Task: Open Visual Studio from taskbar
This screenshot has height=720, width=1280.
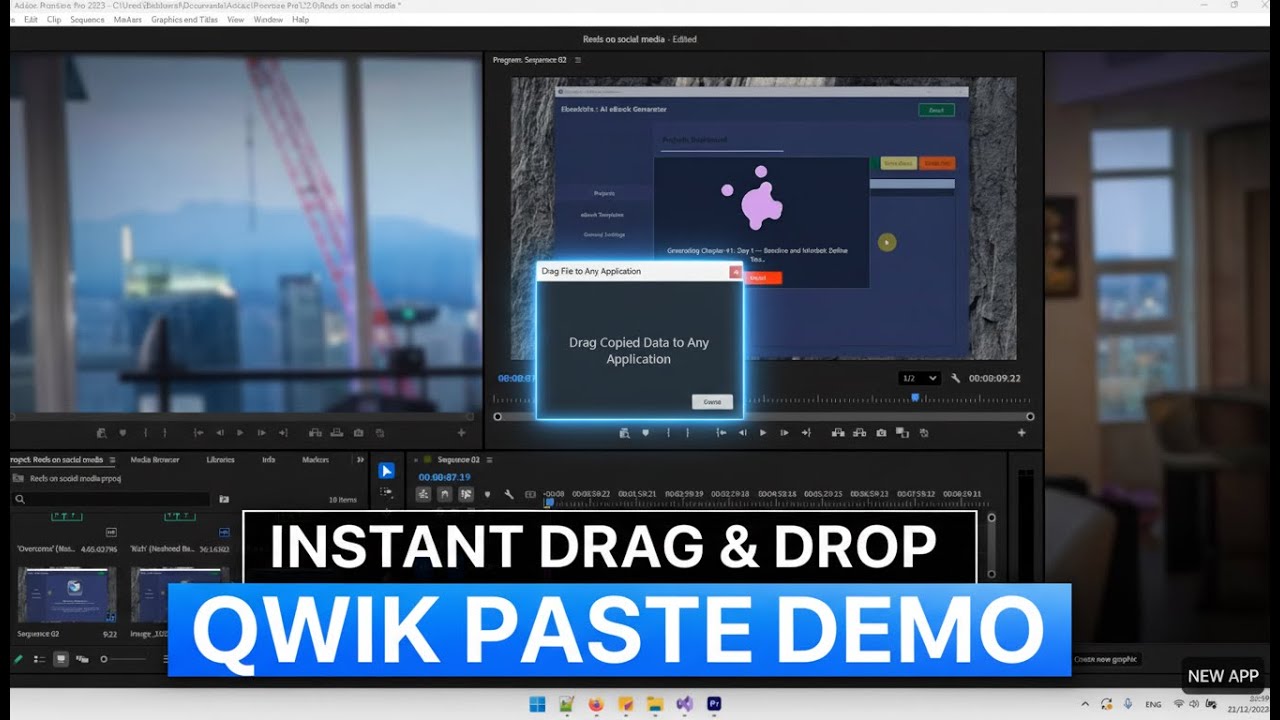Action: pos(685,704)
